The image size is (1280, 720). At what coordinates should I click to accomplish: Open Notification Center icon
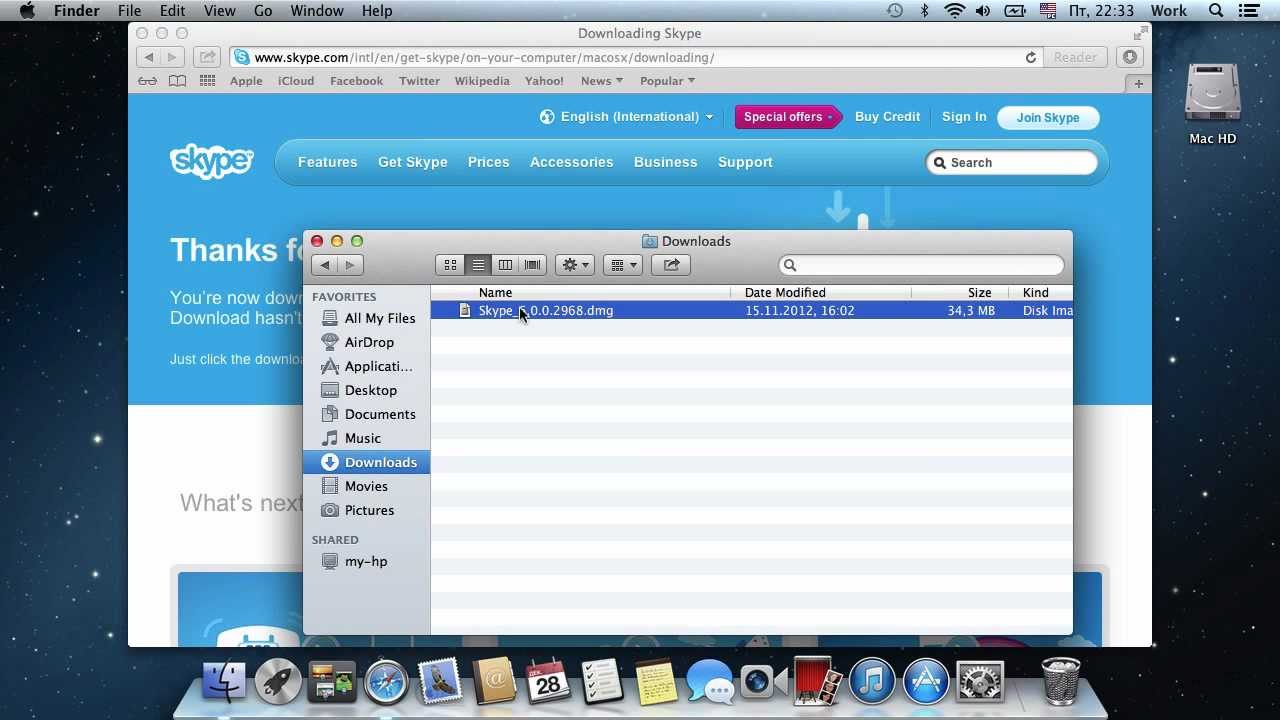(x=1249, y=11)
